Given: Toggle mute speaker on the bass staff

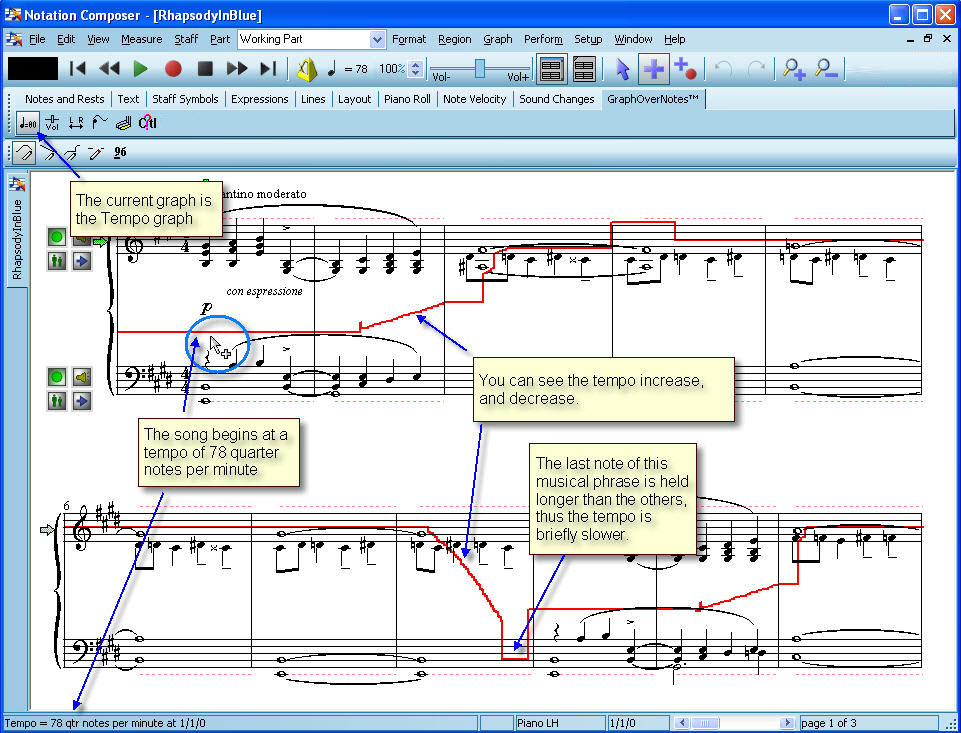Looking at the screenshot, I should point(81,377).
